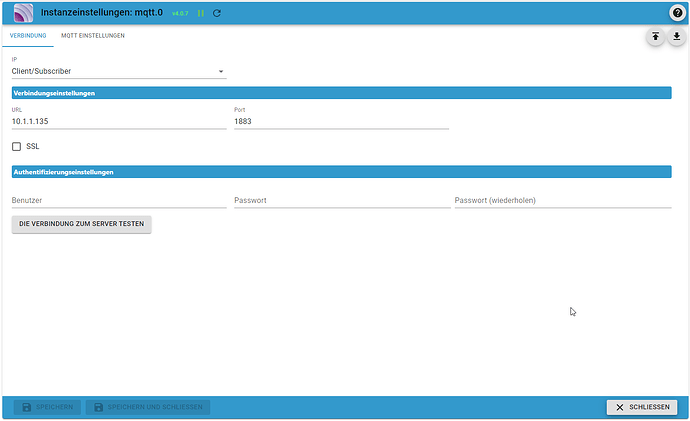This screenshot has width=690, height=421.
Task: Click the Speichern button
Action: (x=47, y=407)
